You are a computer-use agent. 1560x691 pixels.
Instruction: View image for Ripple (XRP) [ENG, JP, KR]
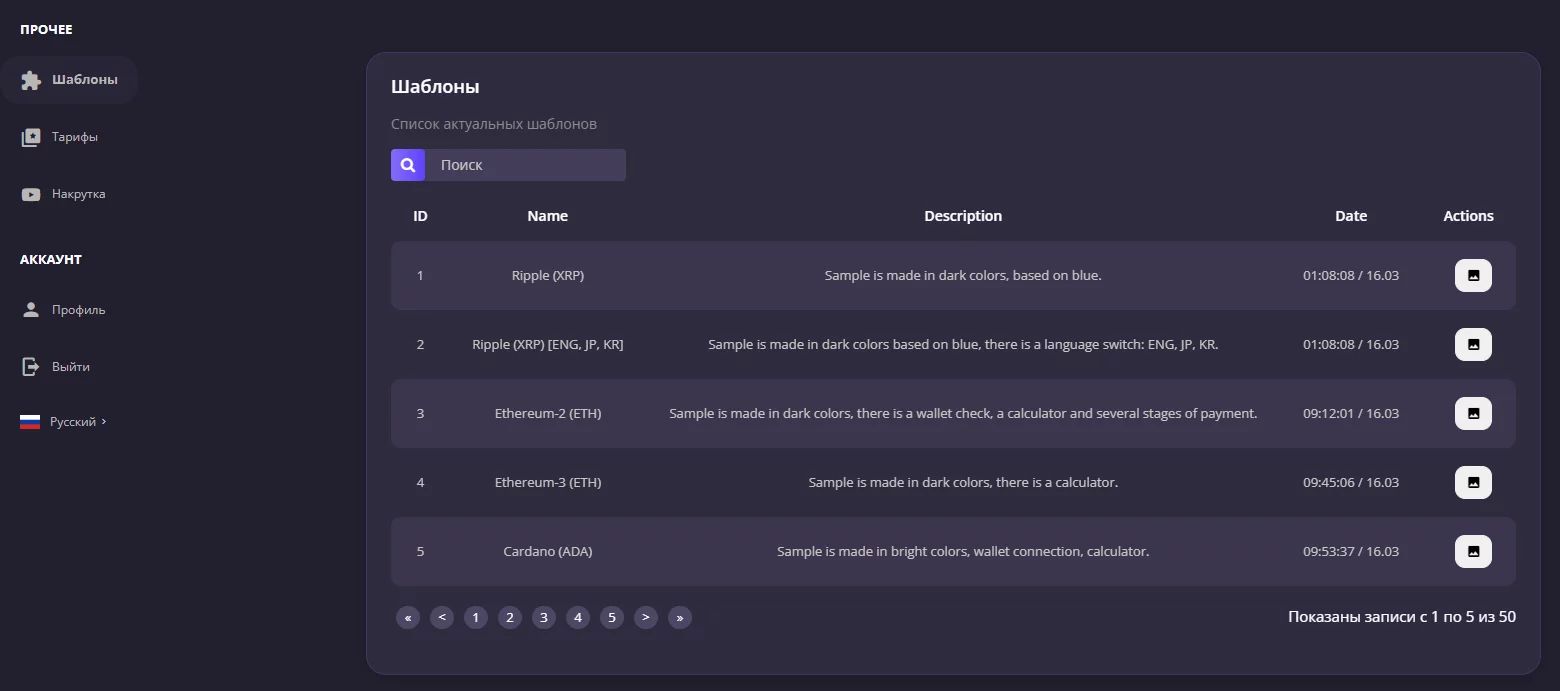1472,344
